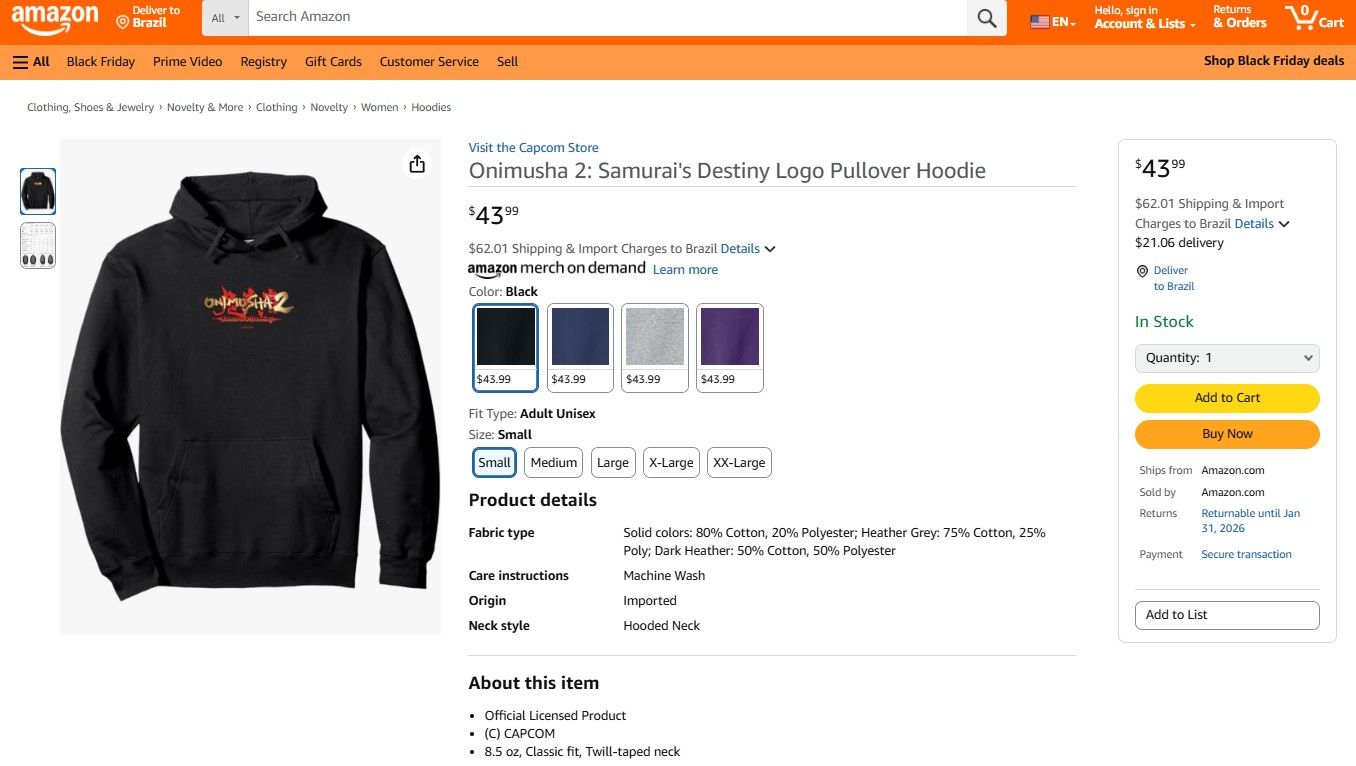Click the Deliver to Brazil location pin
This screenshot has height=766, width=1356.
pos(123,22)
